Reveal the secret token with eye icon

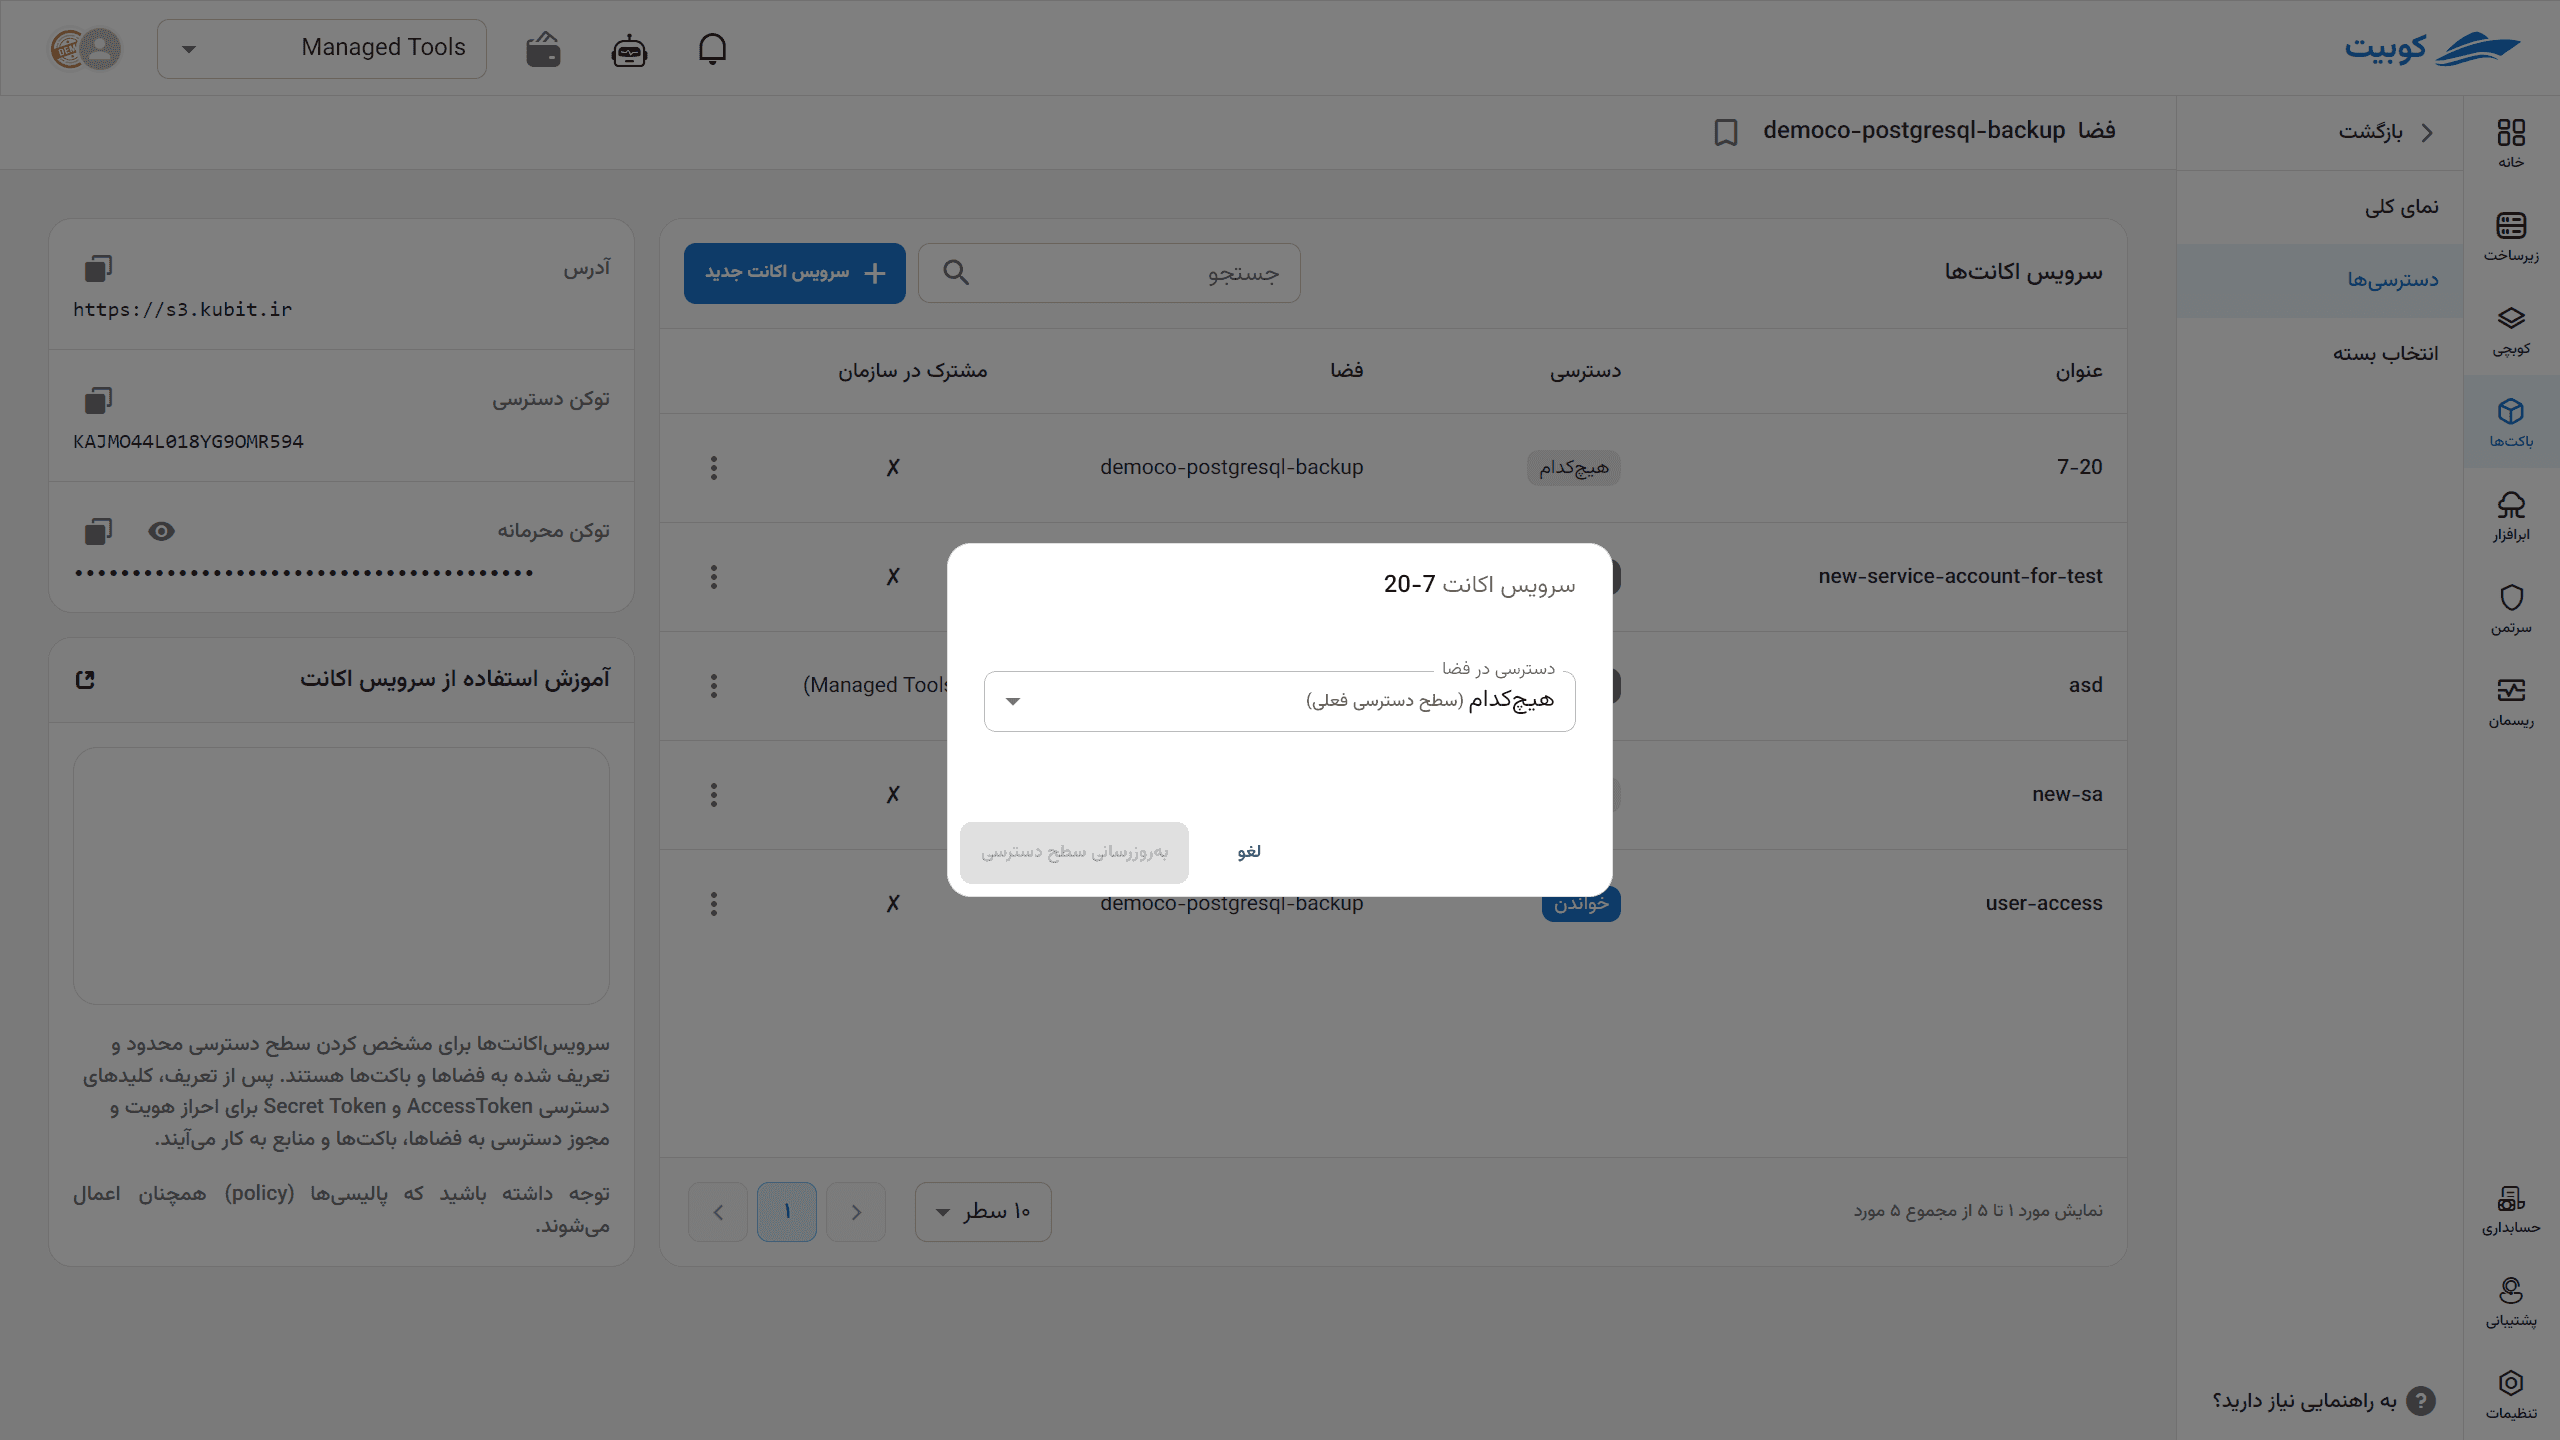coord(161,531)
